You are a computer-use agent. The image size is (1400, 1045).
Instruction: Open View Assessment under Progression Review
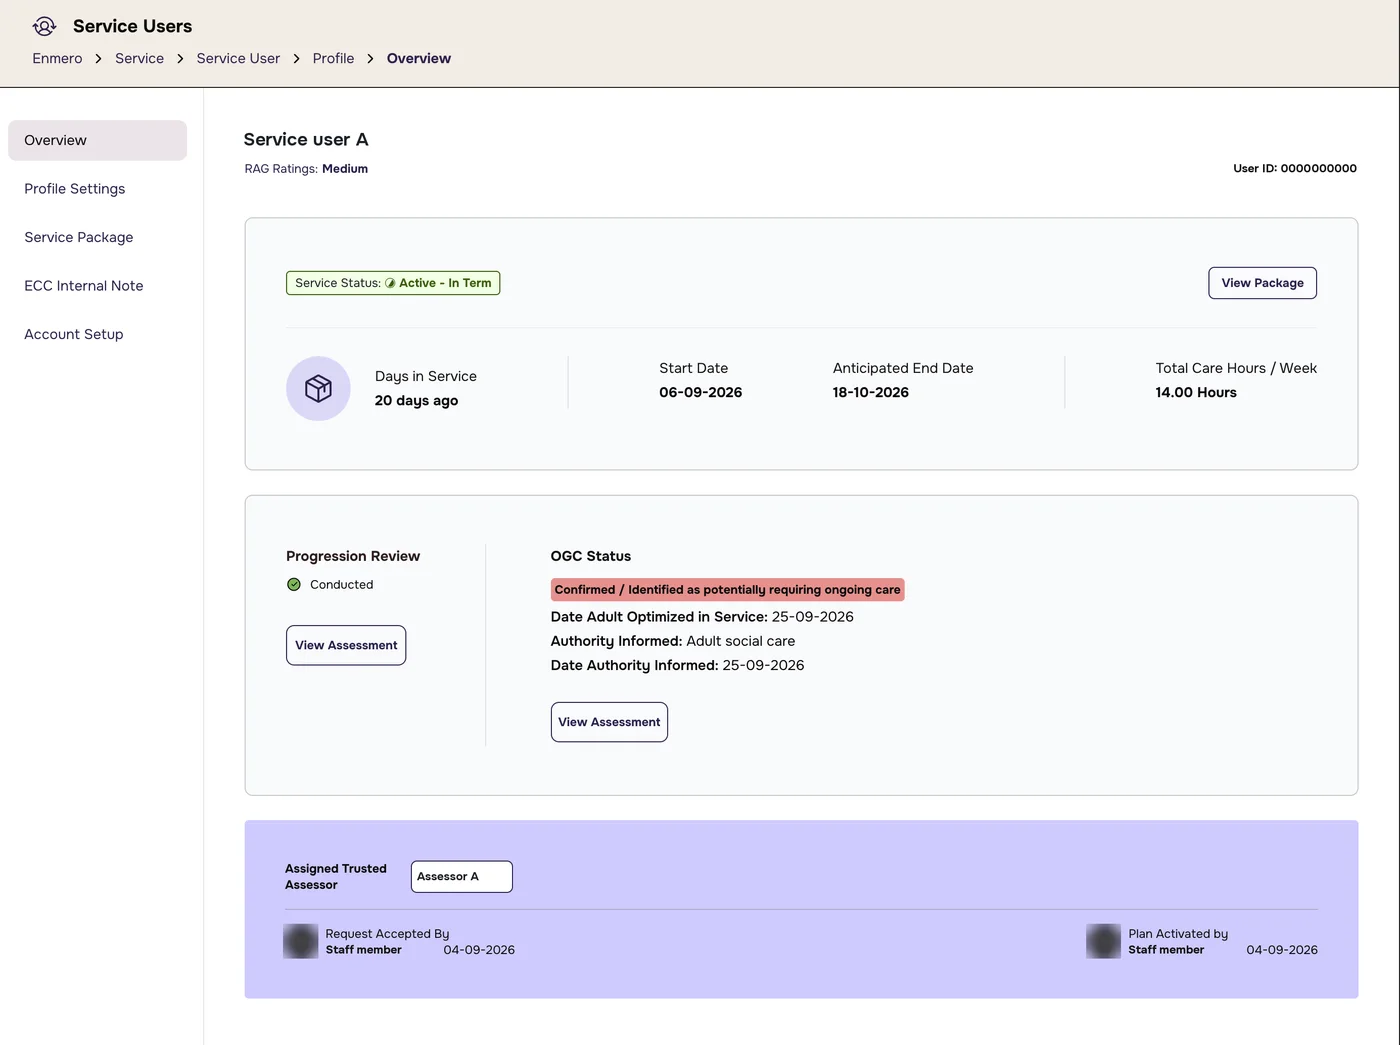(346, 645)
